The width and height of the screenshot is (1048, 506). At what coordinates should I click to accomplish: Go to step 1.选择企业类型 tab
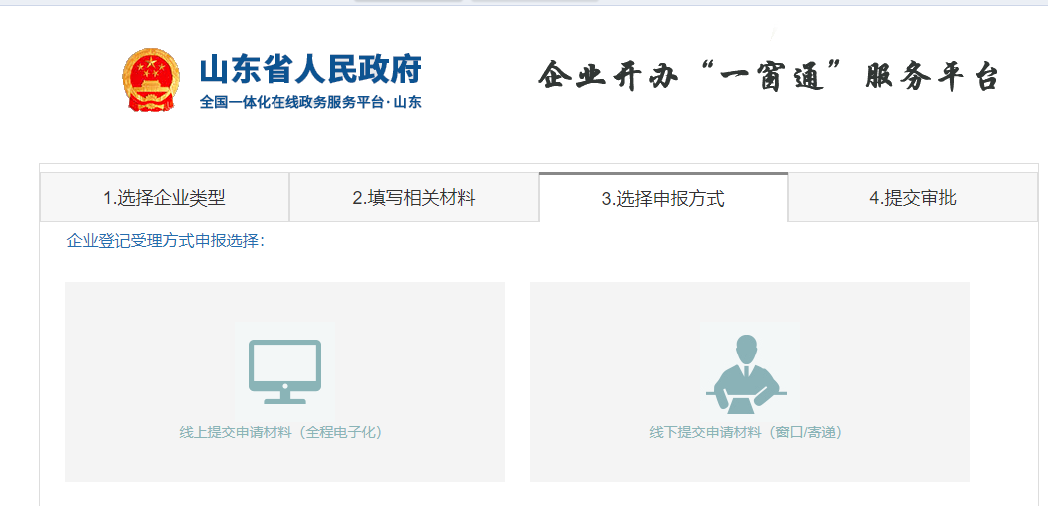pos(164,198)
